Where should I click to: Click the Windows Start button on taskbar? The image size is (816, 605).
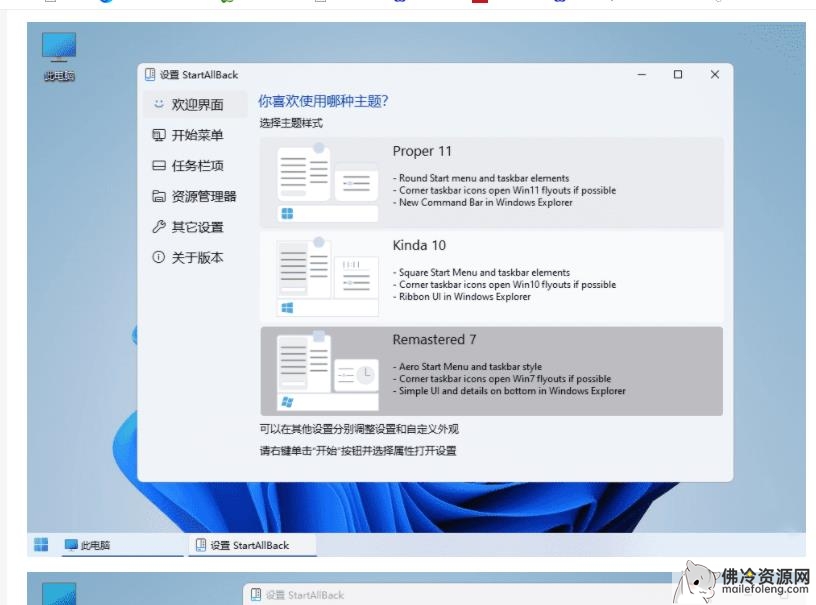(x=41, y=545)
